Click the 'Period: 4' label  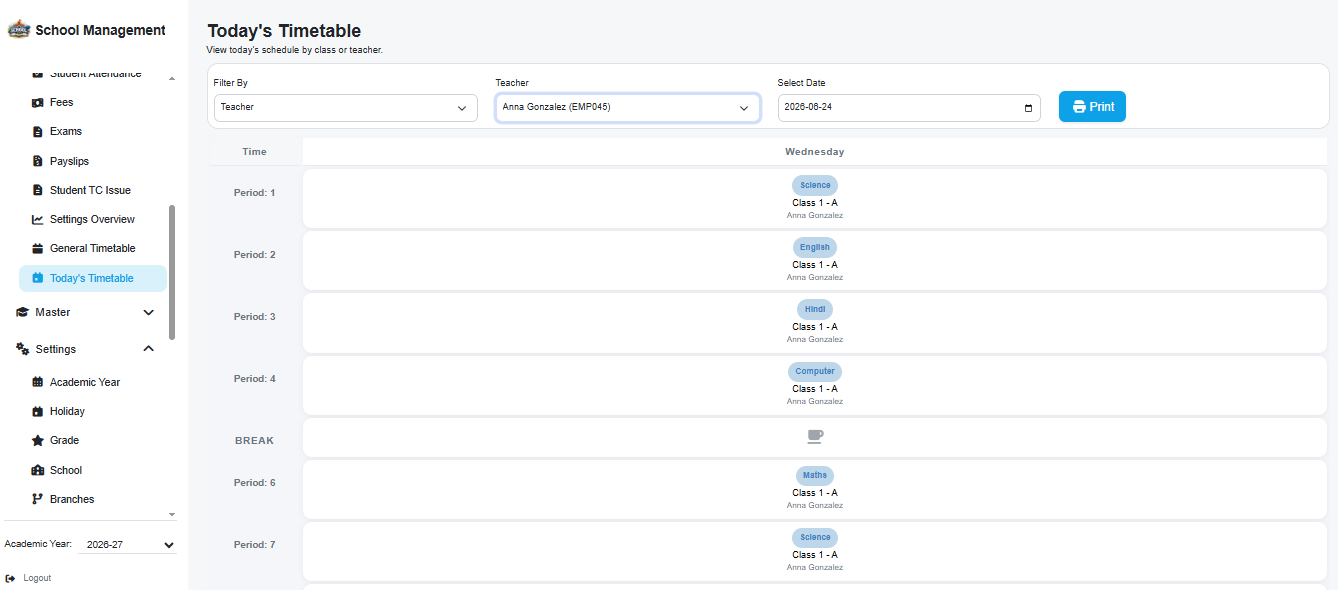pos(255,379)
